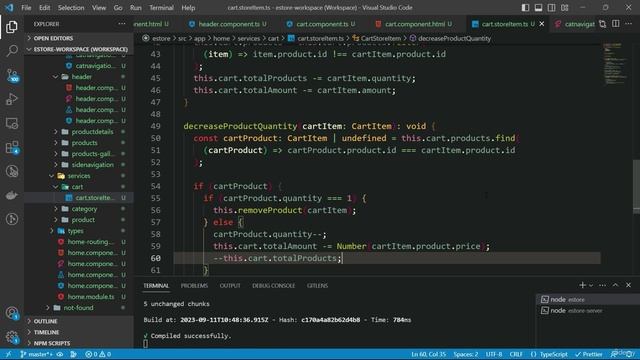The height and width of the screenshot is (360, 640).
Task: Toggle primary side bar layout icon
Action: point(525,8)
